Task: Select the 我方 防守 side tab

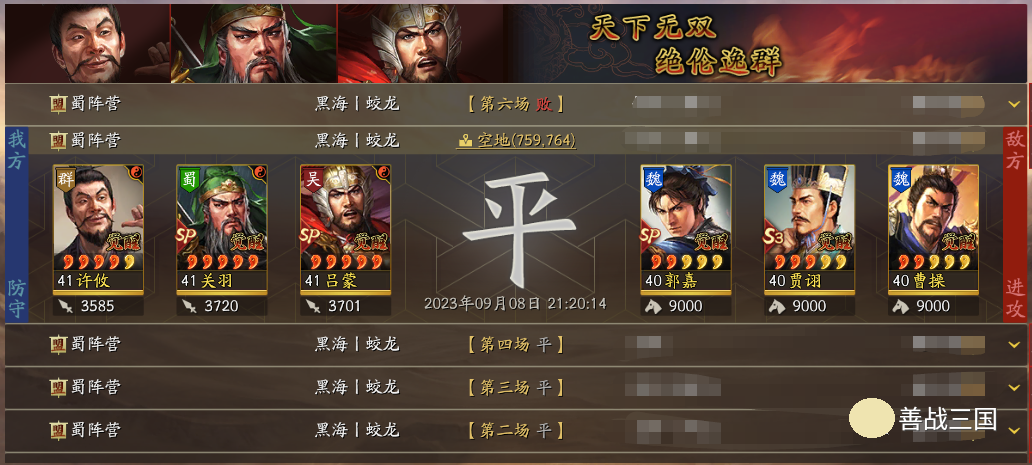Action: [16, 224]
